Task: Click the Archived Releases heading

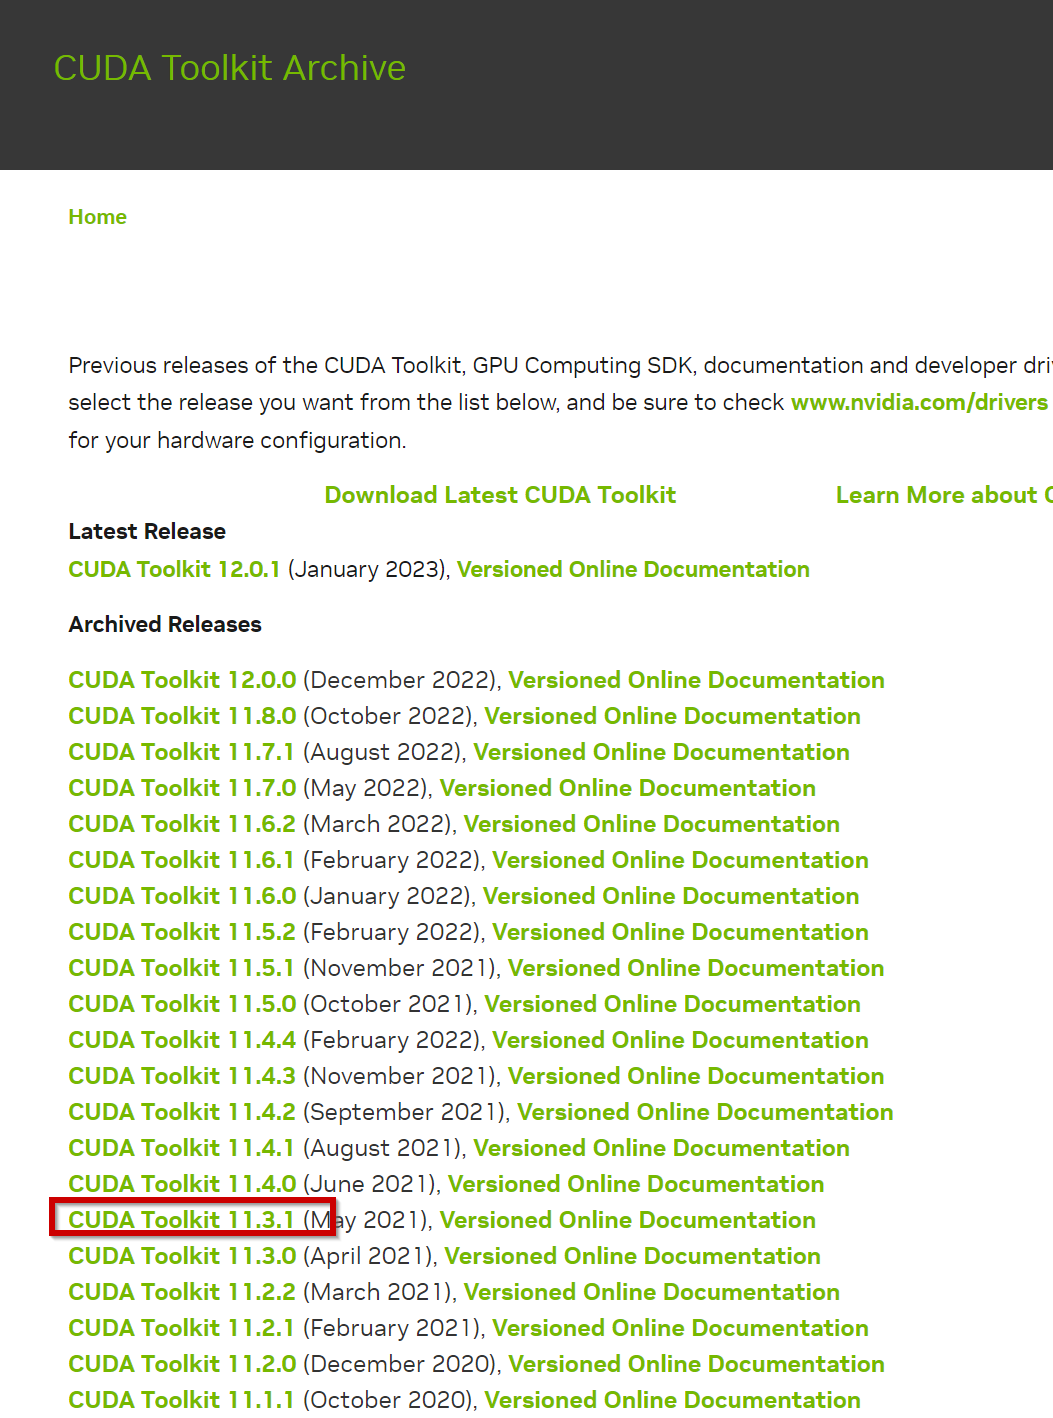Action: click(165, 624)
